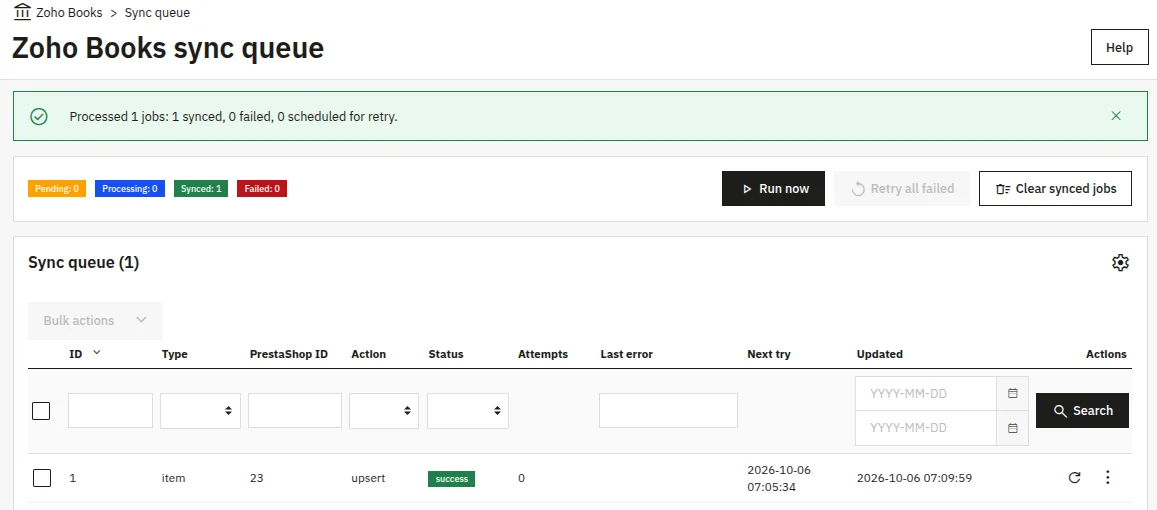Click the retry icon on job row 1

click(x=1074, y=478)
